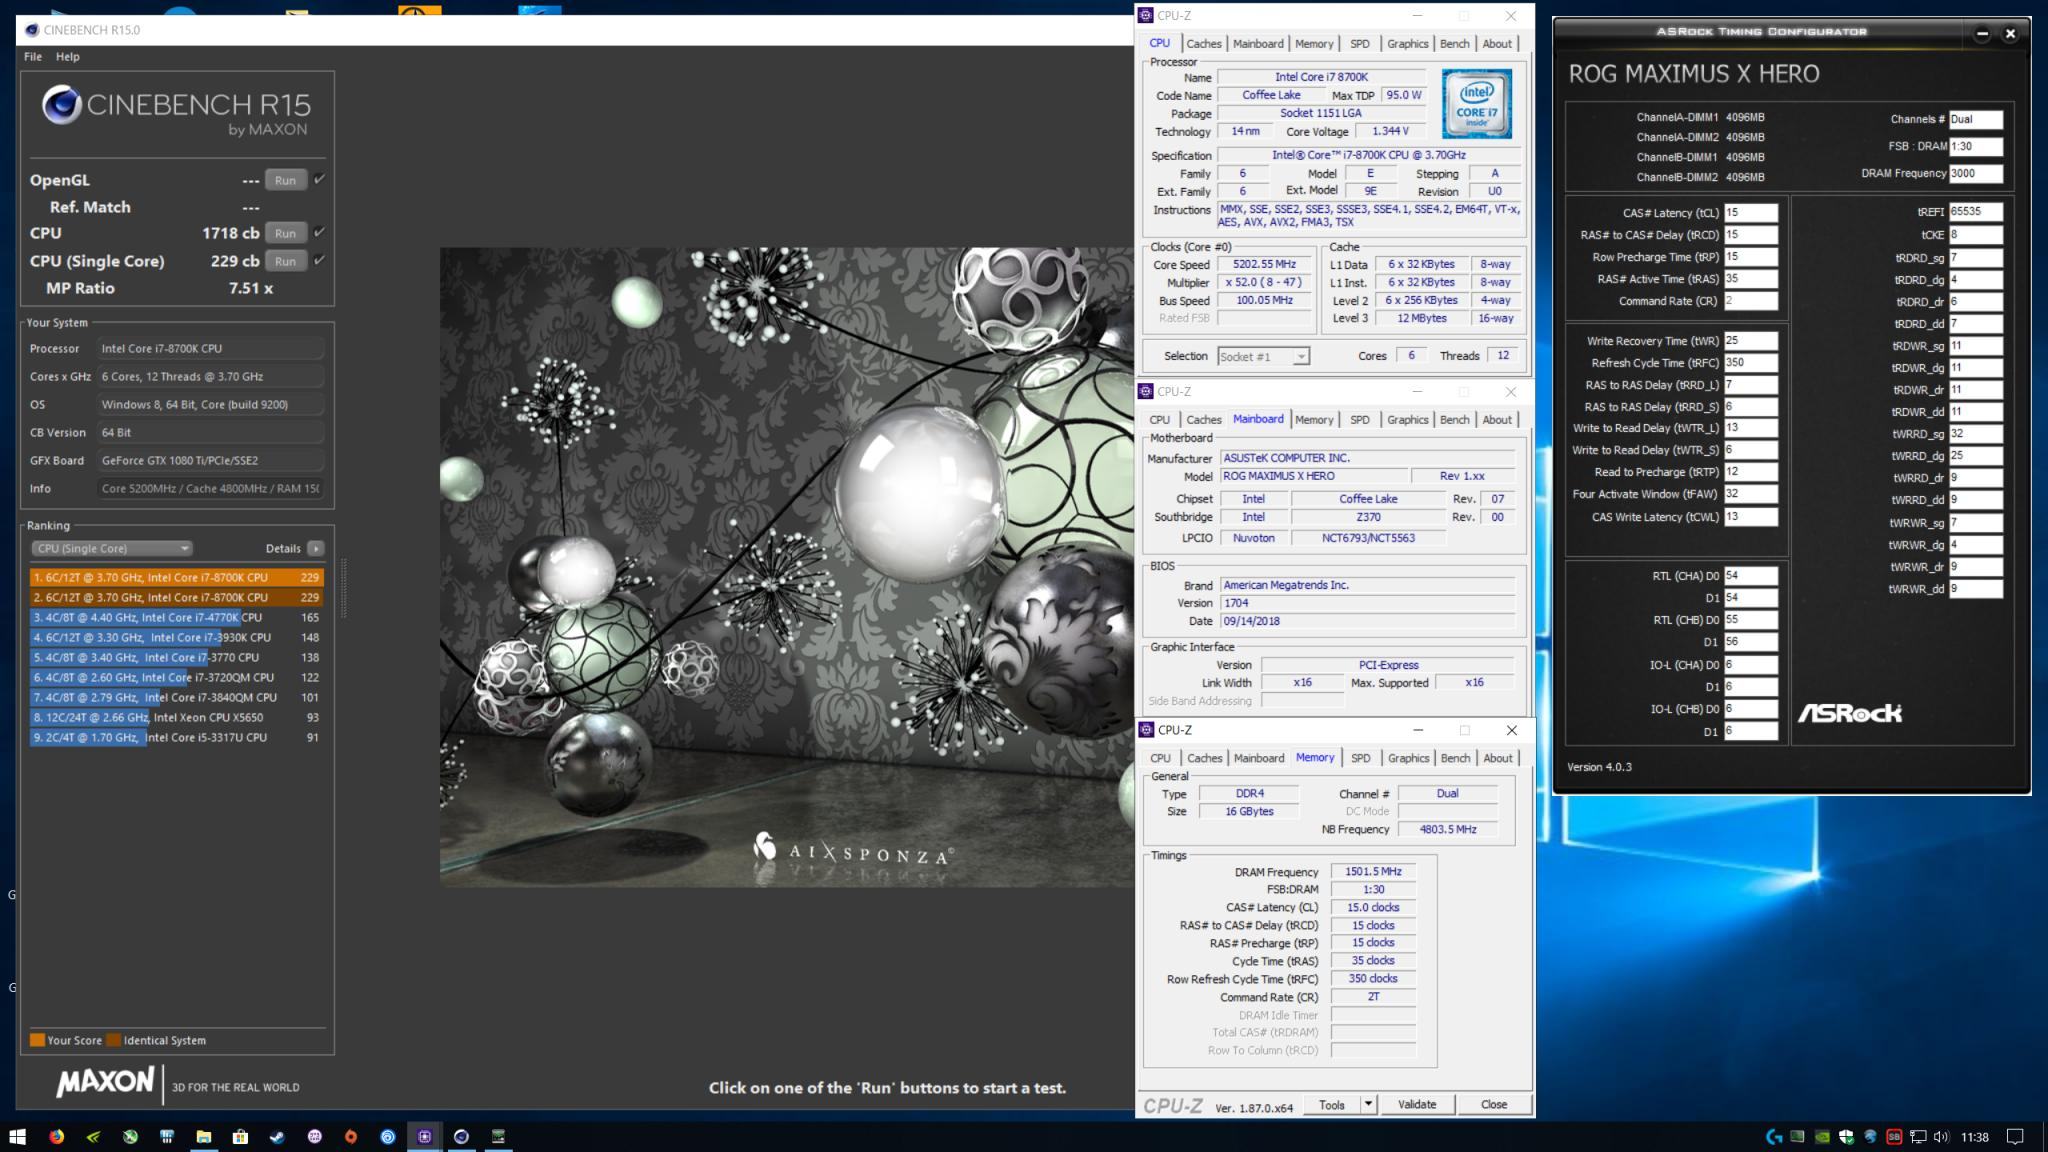Select ranking row 8 Intel Xeon X5650
Image resolution: width=2048 pixels, height=1152 pixels.
tap(177, 717)
